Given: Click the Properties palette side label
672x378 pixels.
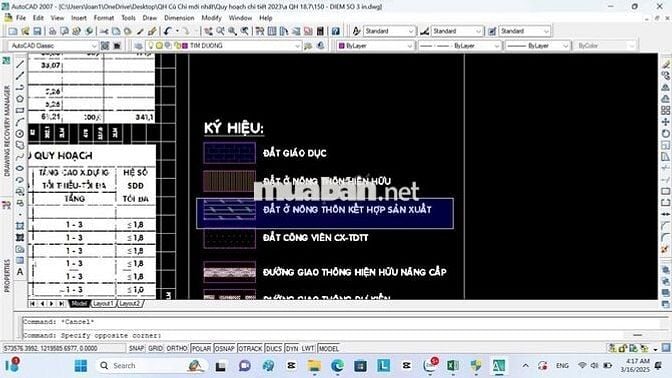Looking at the screenshot, I should click(x=7, y=276).
